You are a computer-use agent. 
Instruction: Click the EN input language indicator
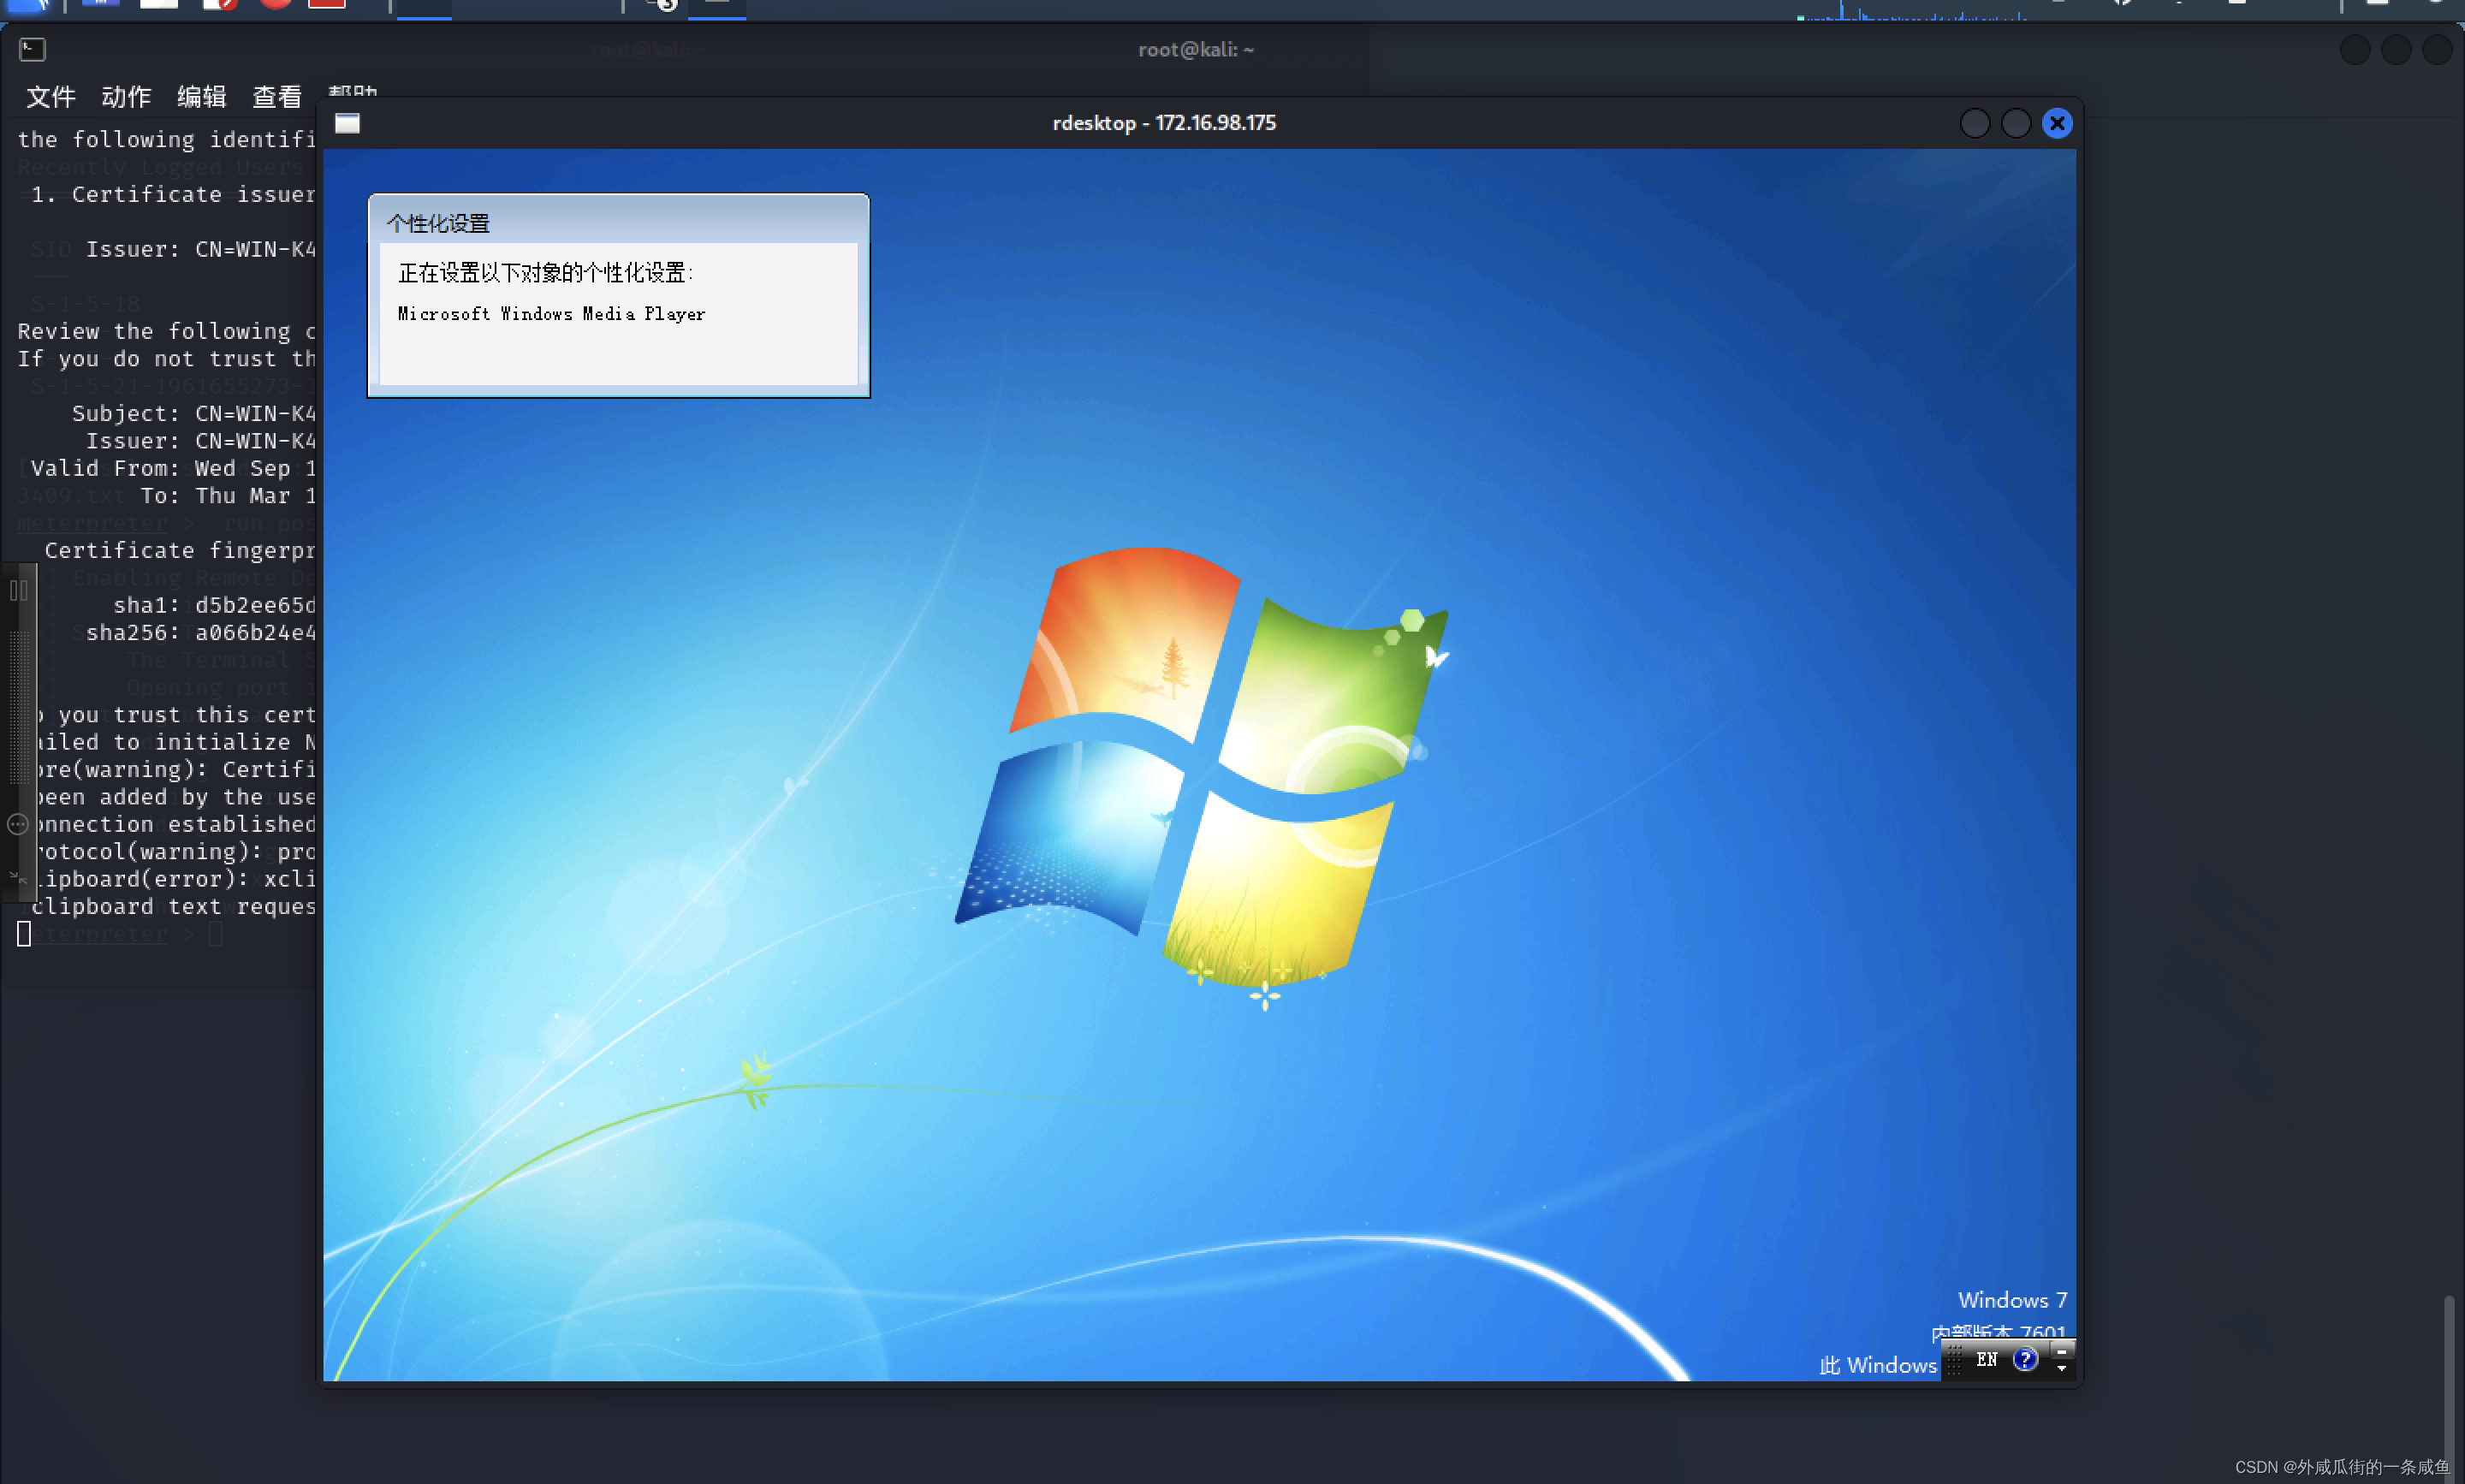coord(1987,1359)
